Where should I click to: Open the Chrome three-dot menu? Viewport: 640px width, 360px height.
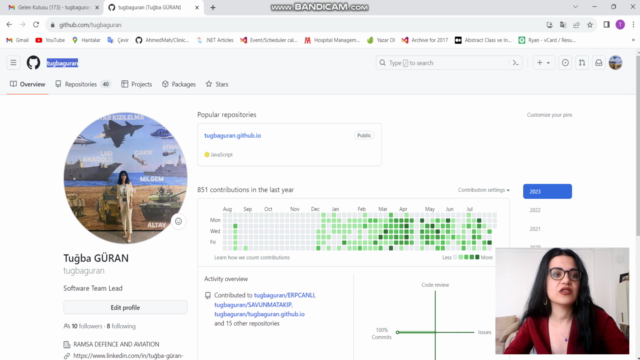click(x=633, y=25)
